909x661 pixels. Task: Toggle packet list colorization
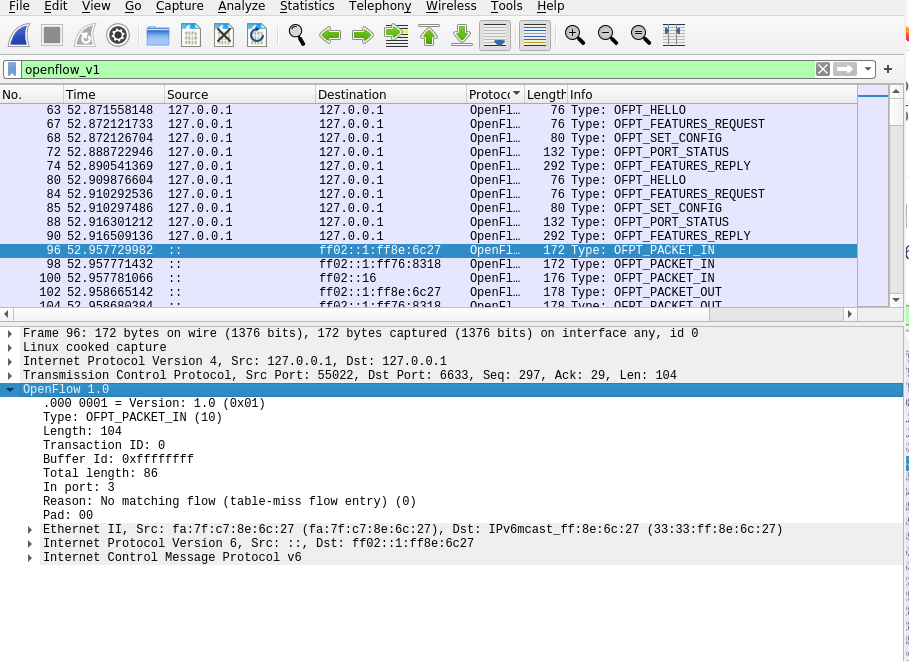[x=535, y=35]
